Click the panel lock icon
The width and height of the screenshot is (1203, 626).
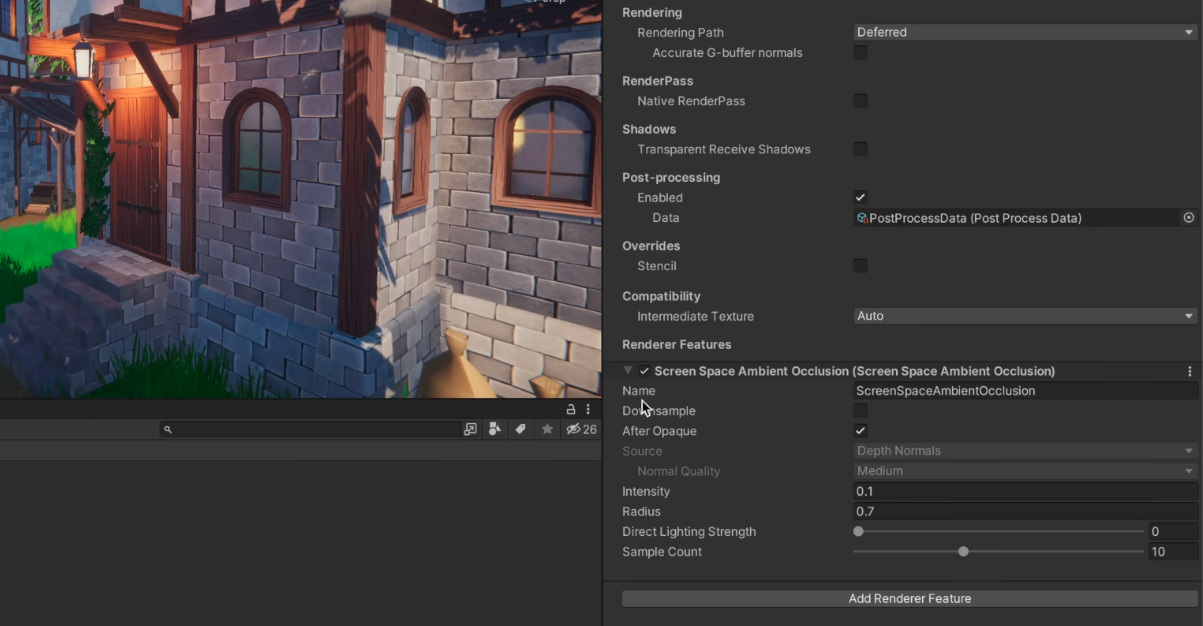tap(571, 410)
